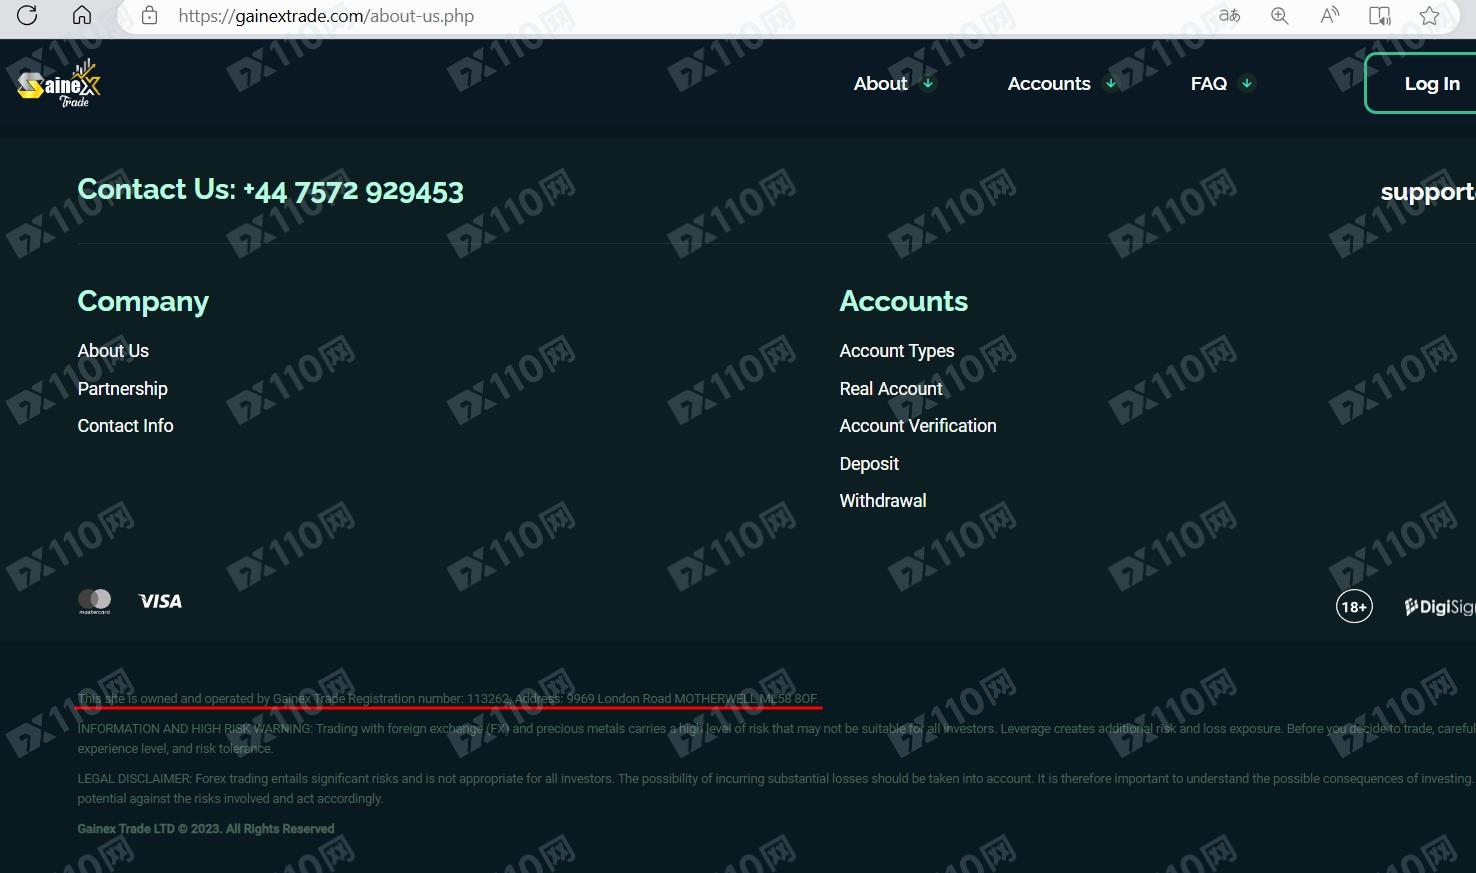The width and height of the screenshot is (1476, 873).
Task: Click the contact phone number +44 7572 929453
Action: point(354,191)
